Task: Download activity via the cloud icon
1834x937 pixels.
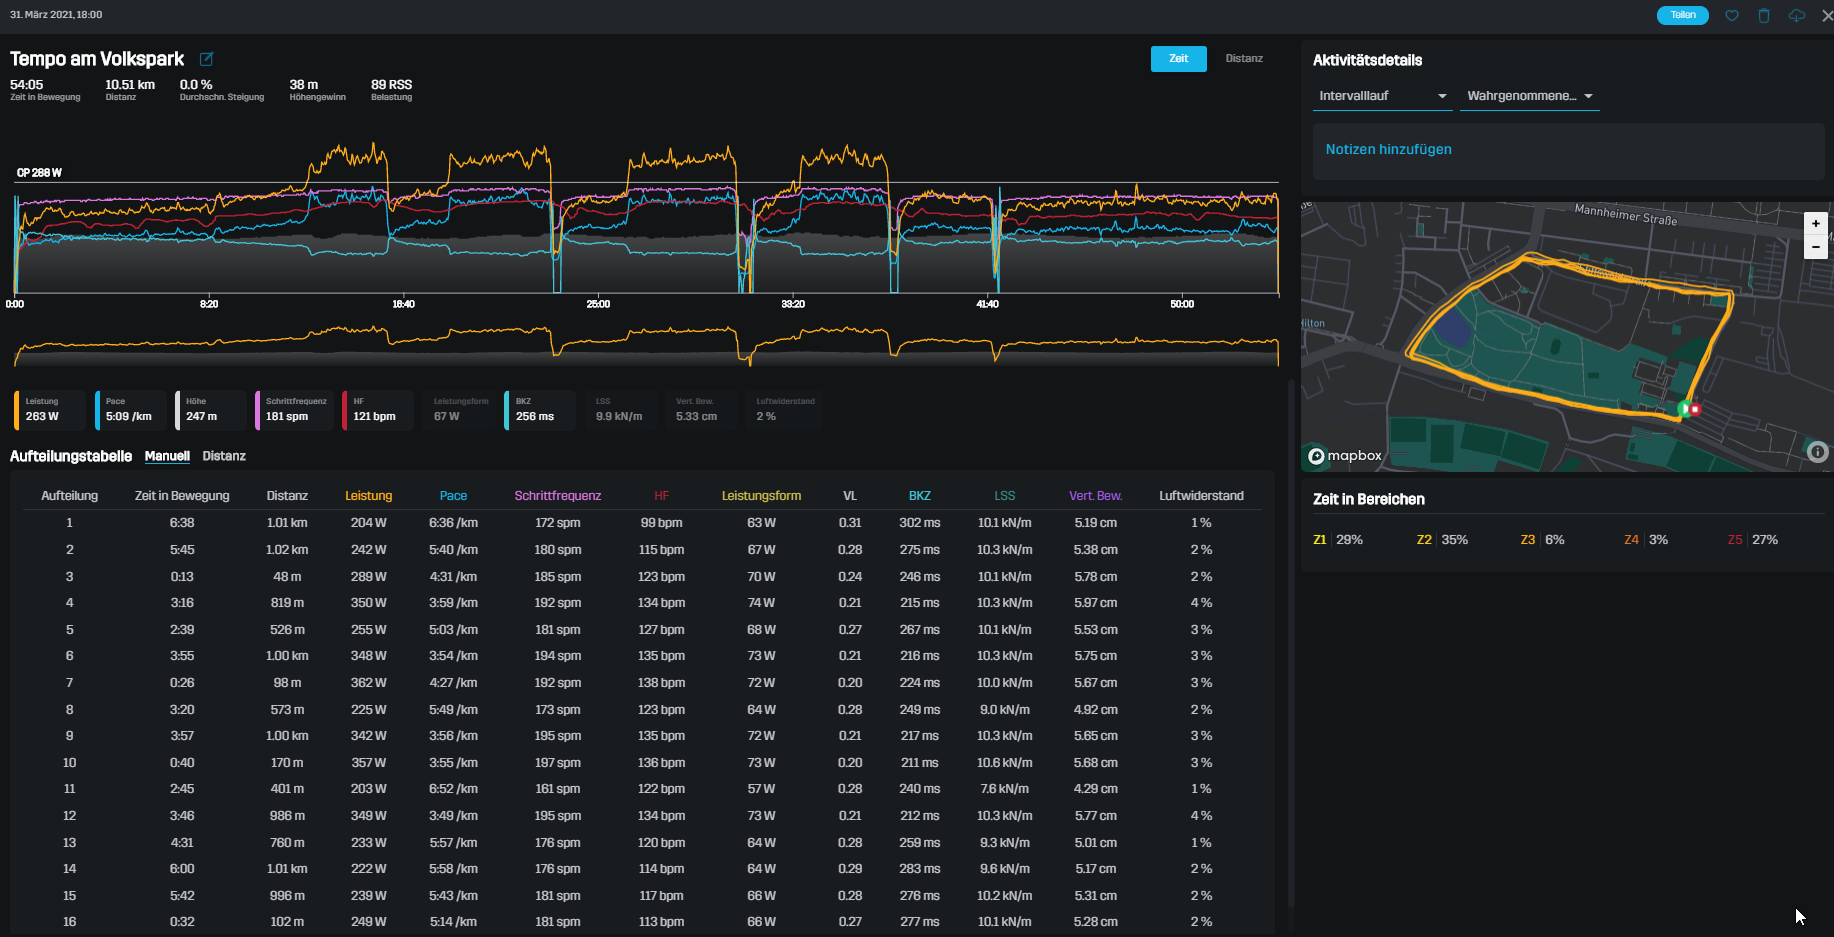Action: 1797,15
